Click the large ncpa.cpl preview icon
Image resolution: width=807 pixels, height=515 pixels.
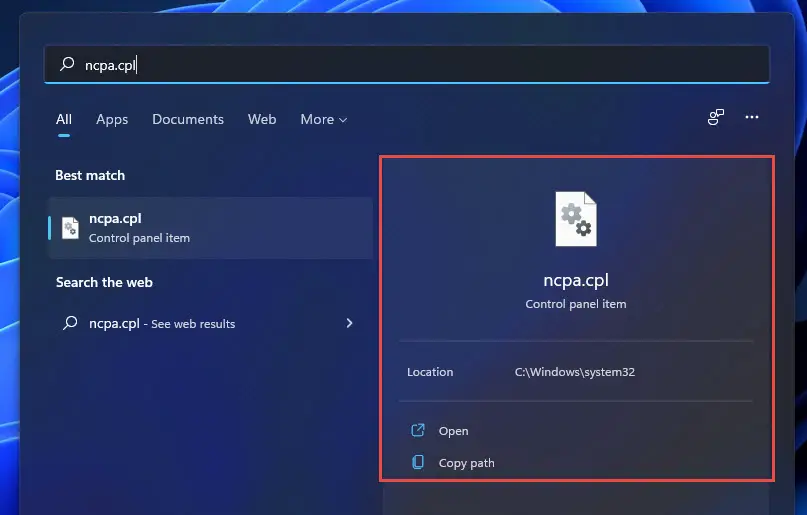[x=576, y=219]
